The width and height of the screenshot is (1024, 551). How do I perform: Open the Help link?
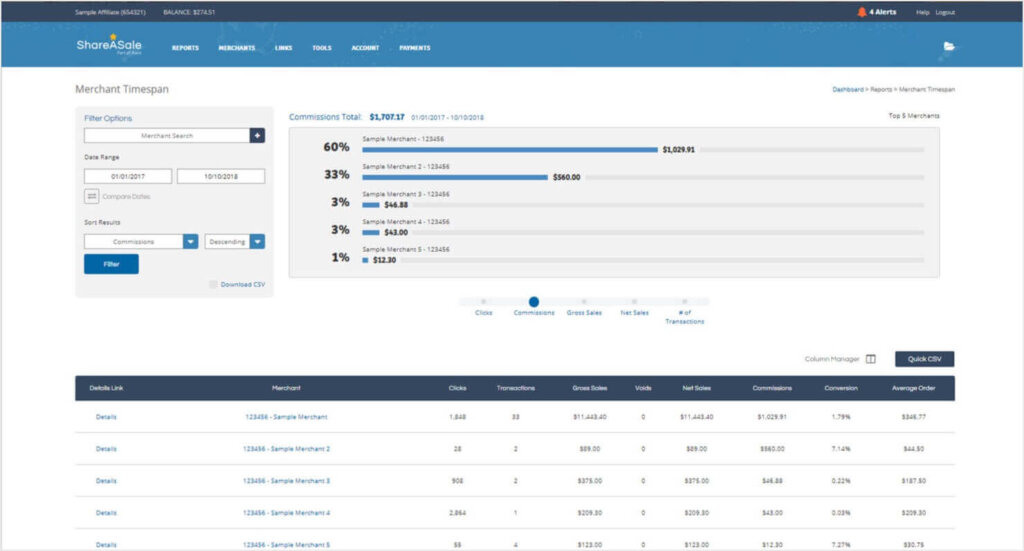click(x=922, y=12)
